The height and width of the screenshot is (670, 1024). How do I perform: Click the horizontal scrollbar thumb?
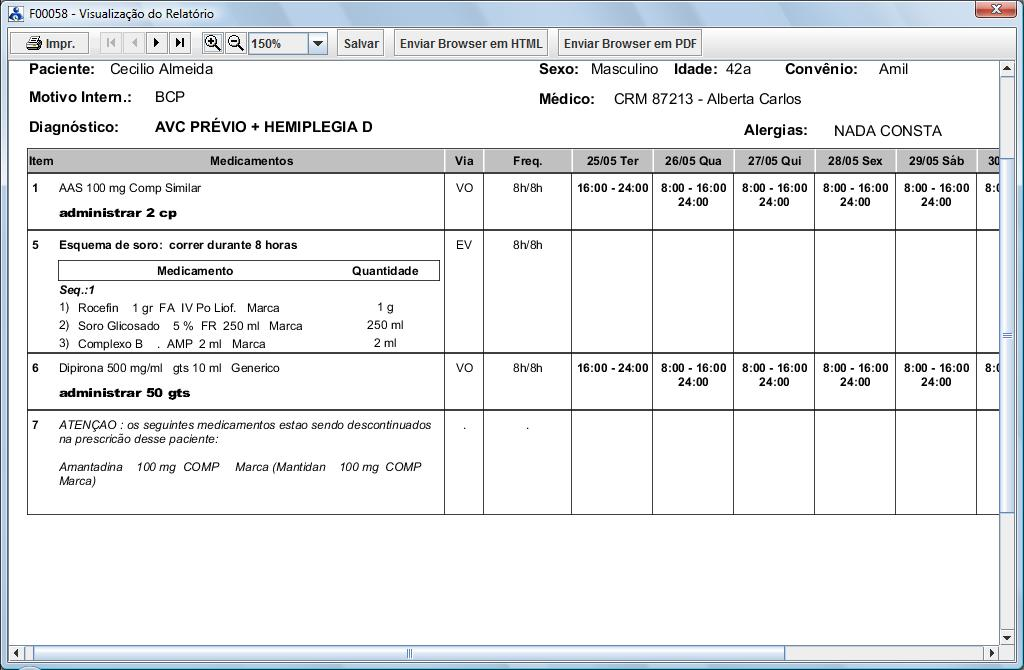coord(410,653)
